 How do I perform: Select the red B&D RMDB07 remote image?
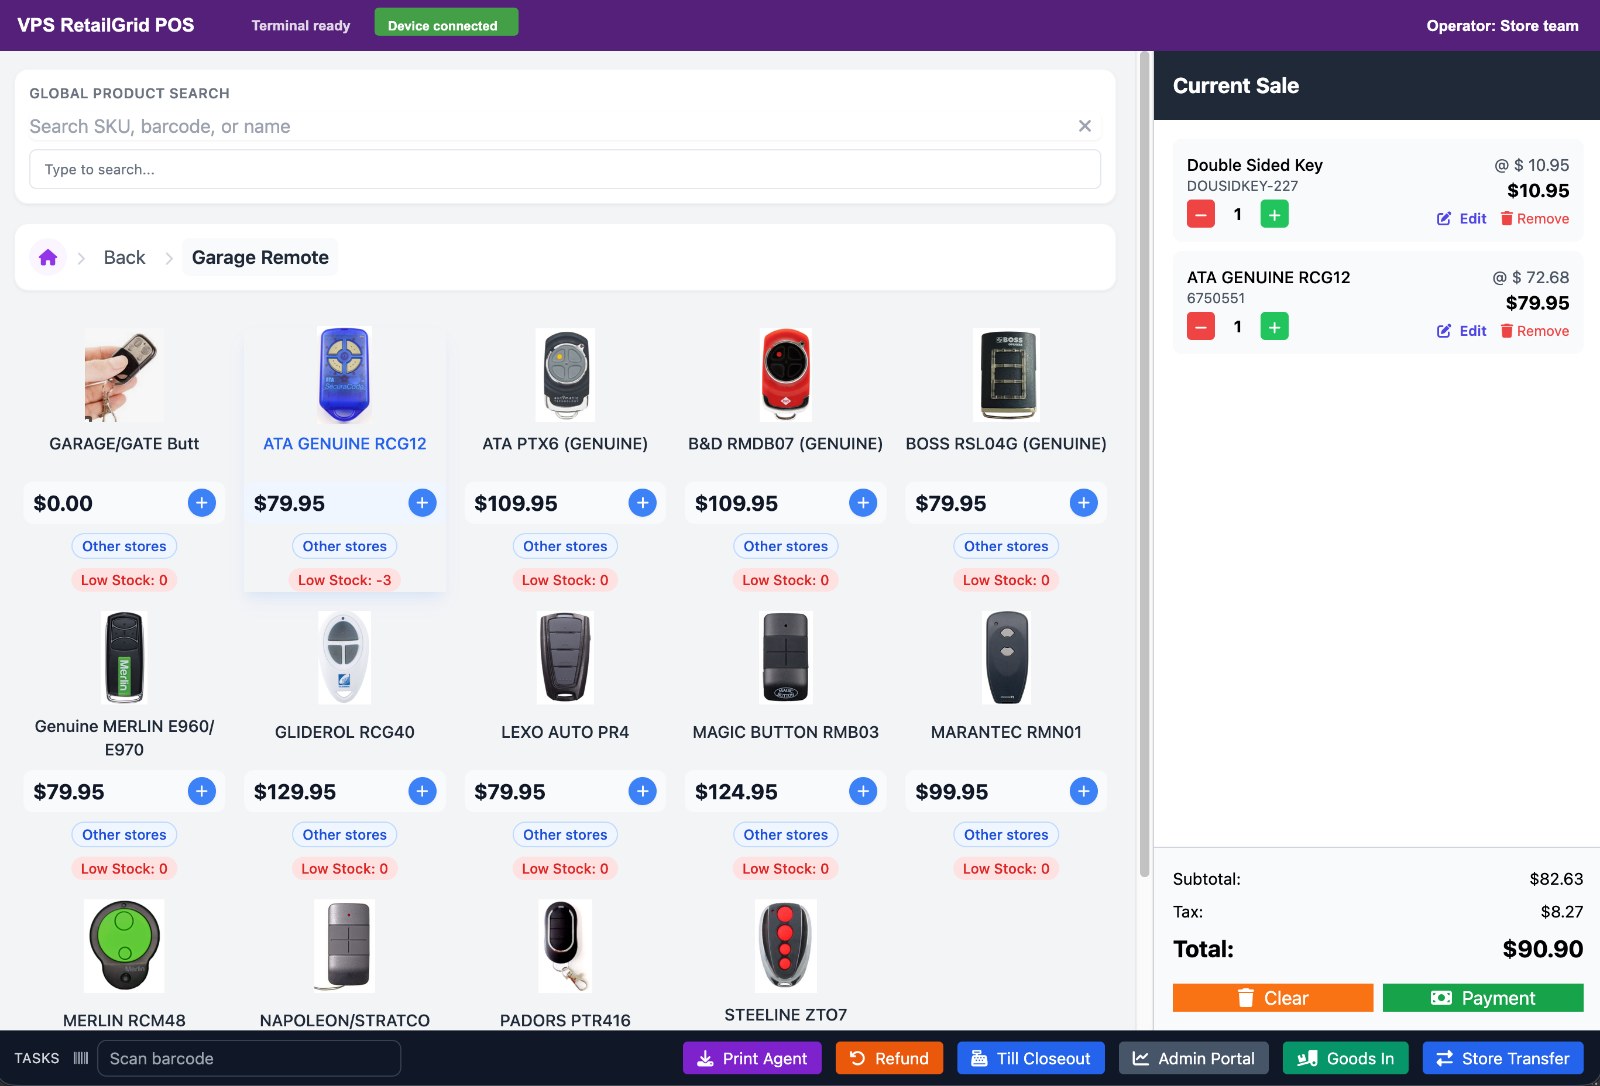click(x=786, y=375)
